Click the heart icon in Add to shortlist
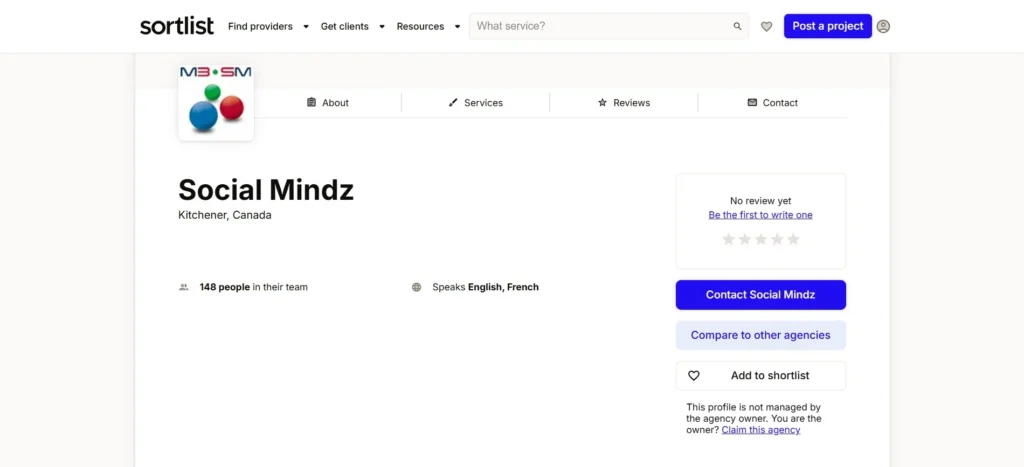The image size is (1024, 467). coord(694,376)
